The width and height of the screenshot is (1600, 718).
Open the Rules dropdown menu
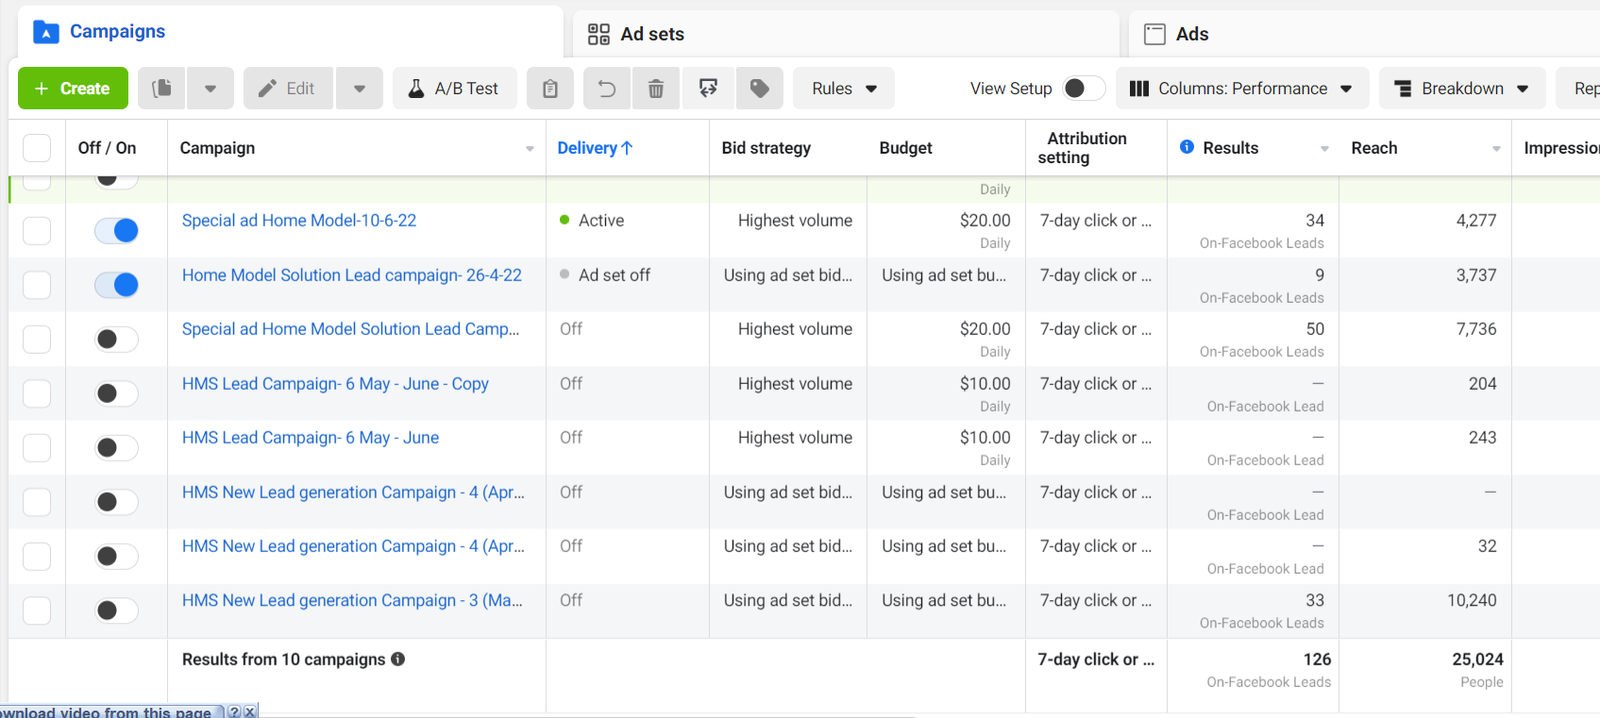[843, 88]
